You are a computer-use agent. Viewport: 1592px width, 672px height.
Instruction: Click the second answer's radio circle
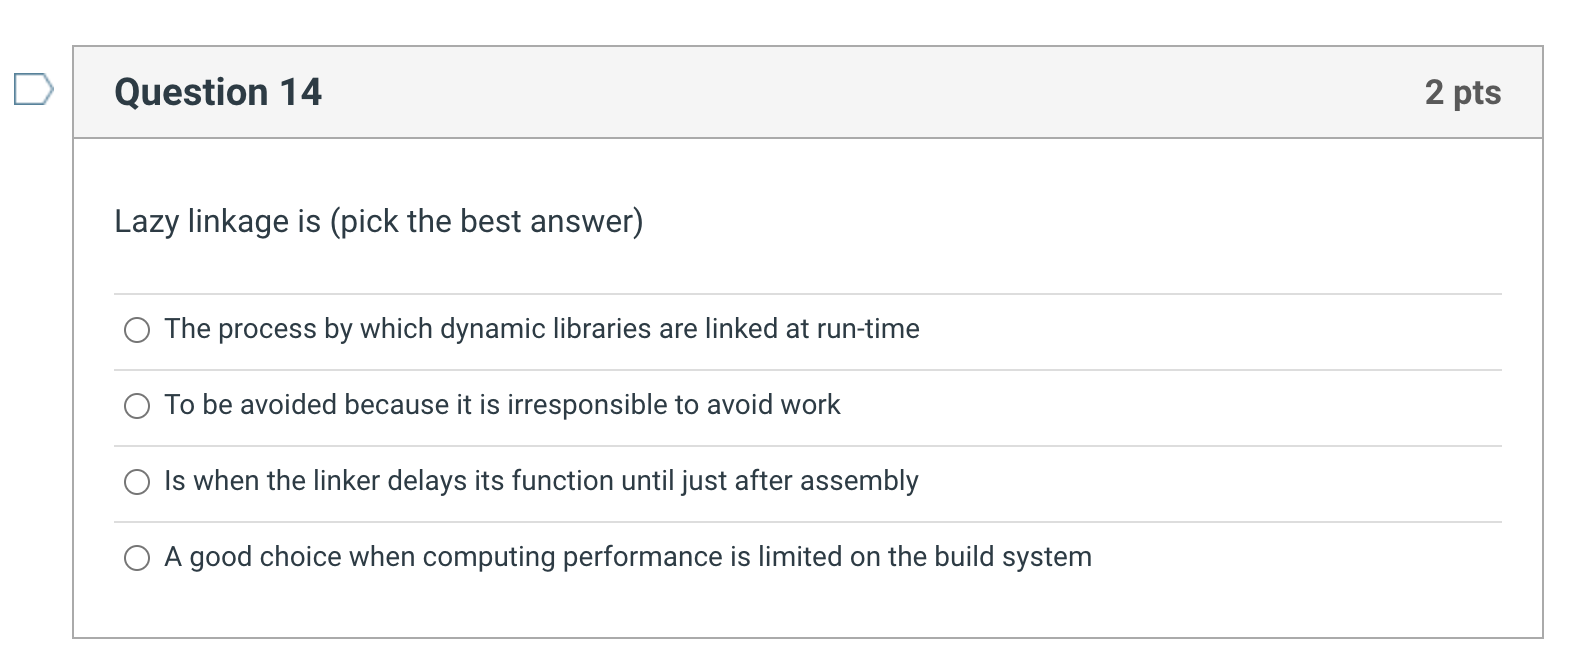click(137, 405)
